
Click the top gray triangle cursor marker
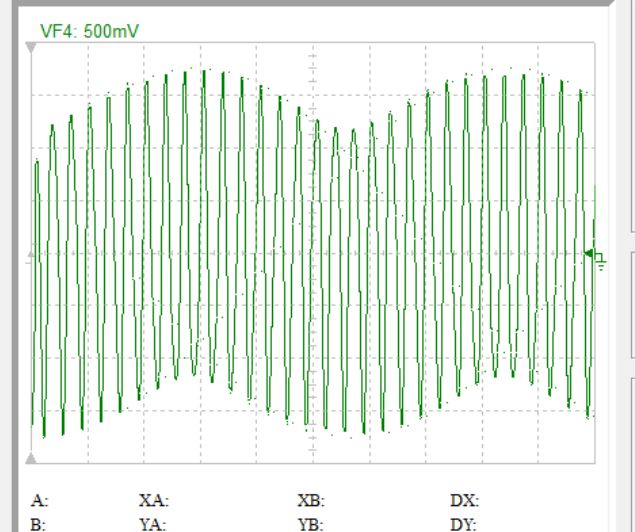click(31, 47)
